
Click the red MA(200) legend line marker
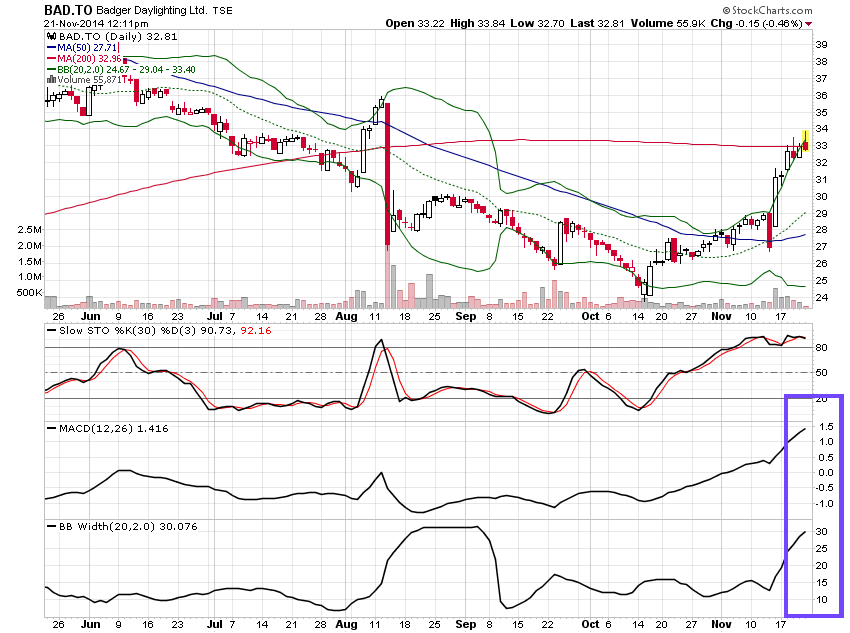tap(51, 59)
